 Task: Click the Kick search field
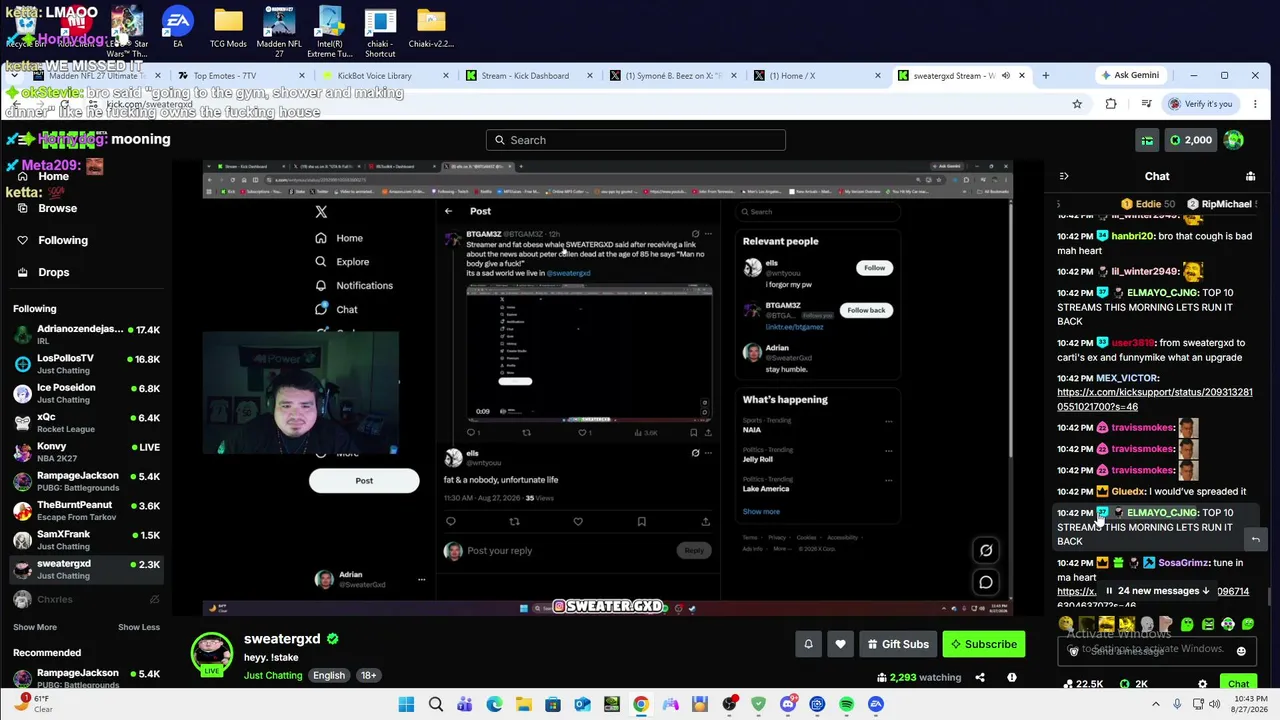(x=636, y=140)
